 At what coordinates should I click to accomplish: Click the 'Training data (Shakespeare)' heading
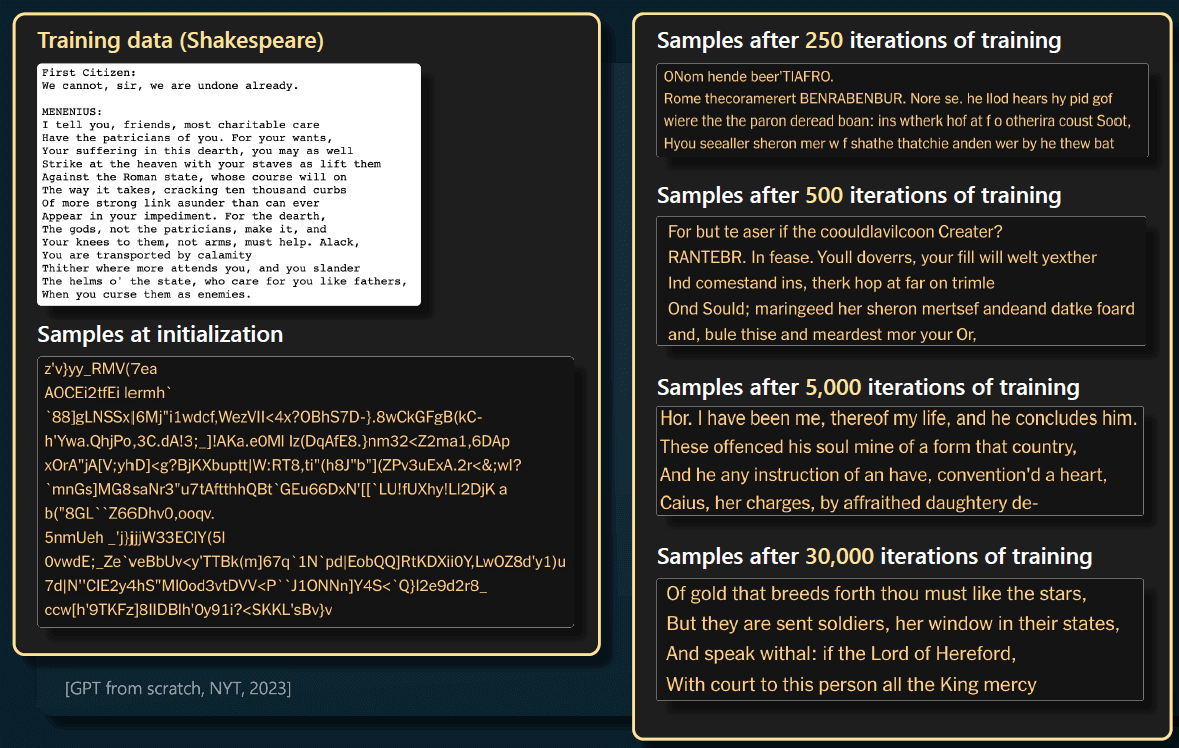[x=180, y=41]
